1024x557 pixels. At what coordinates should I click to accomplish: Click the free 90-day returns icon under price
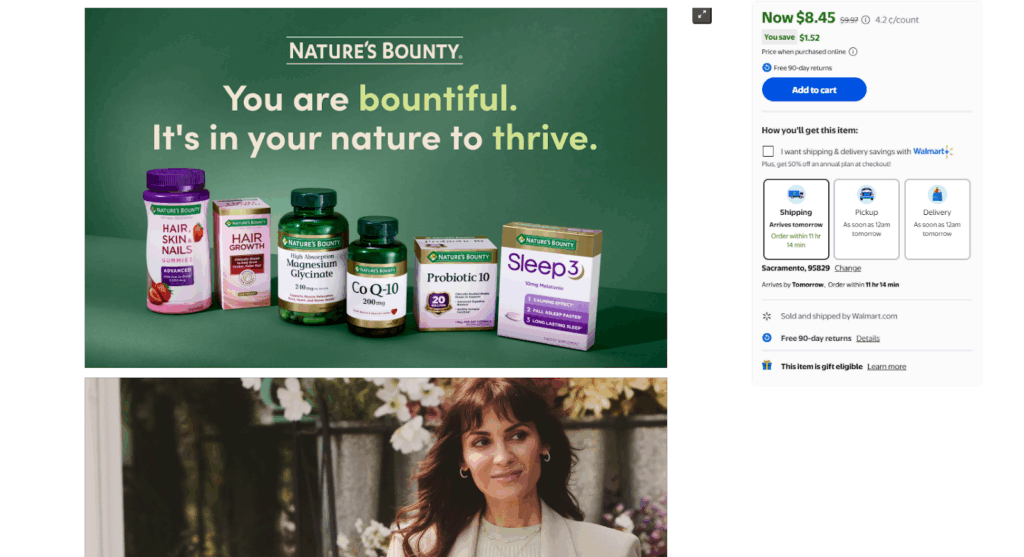(x=767, y=67)
